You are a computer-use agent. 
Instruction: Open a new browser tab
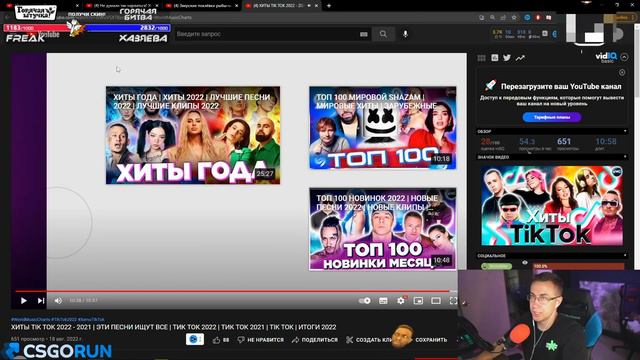click(329, 6)
